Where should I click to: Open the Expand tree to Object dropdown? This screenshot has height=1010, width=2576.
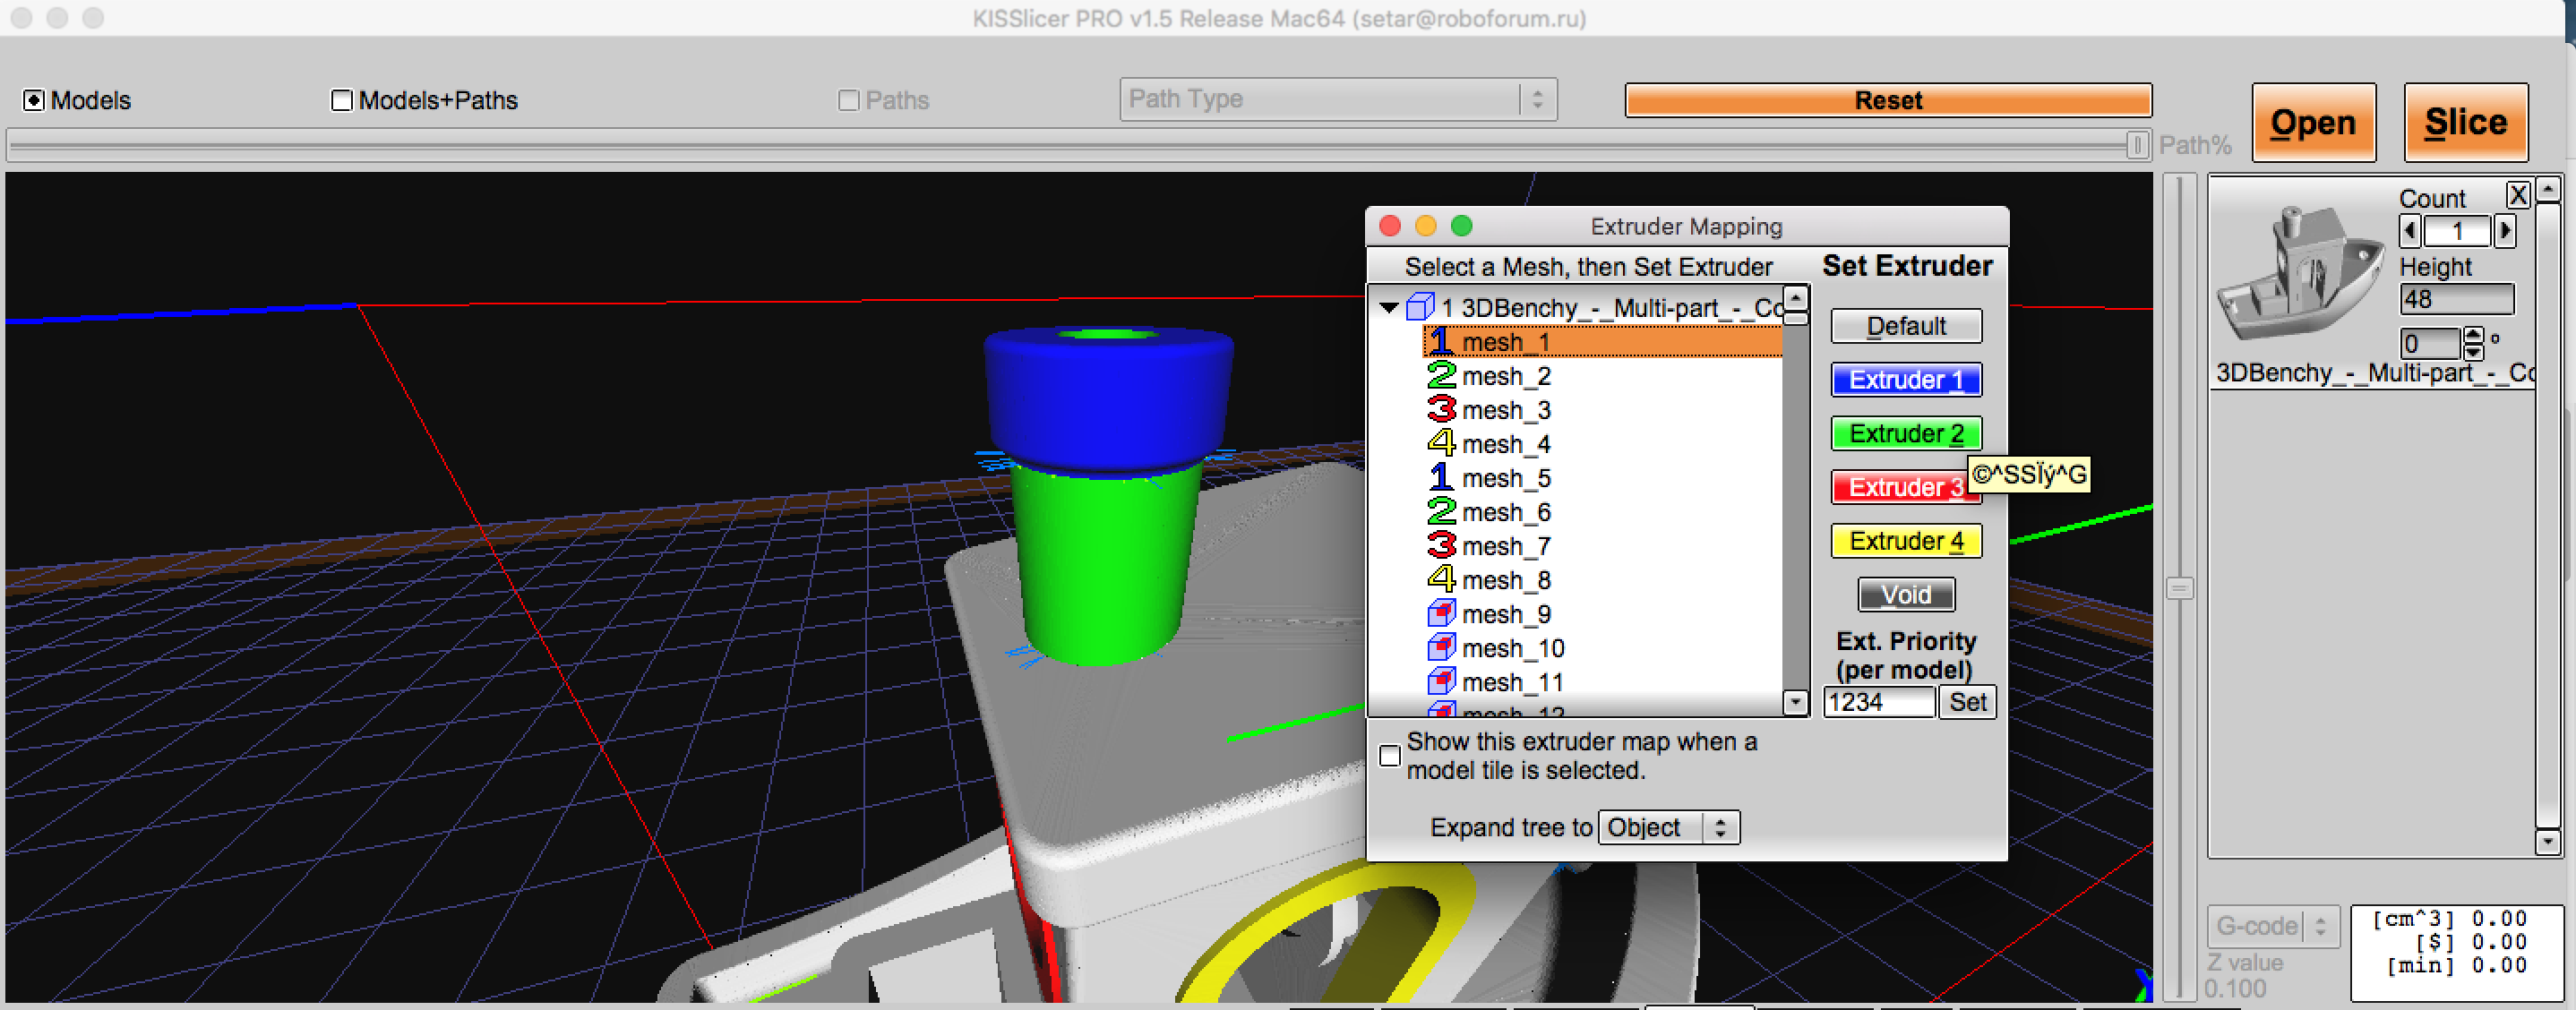point(1668,828)
